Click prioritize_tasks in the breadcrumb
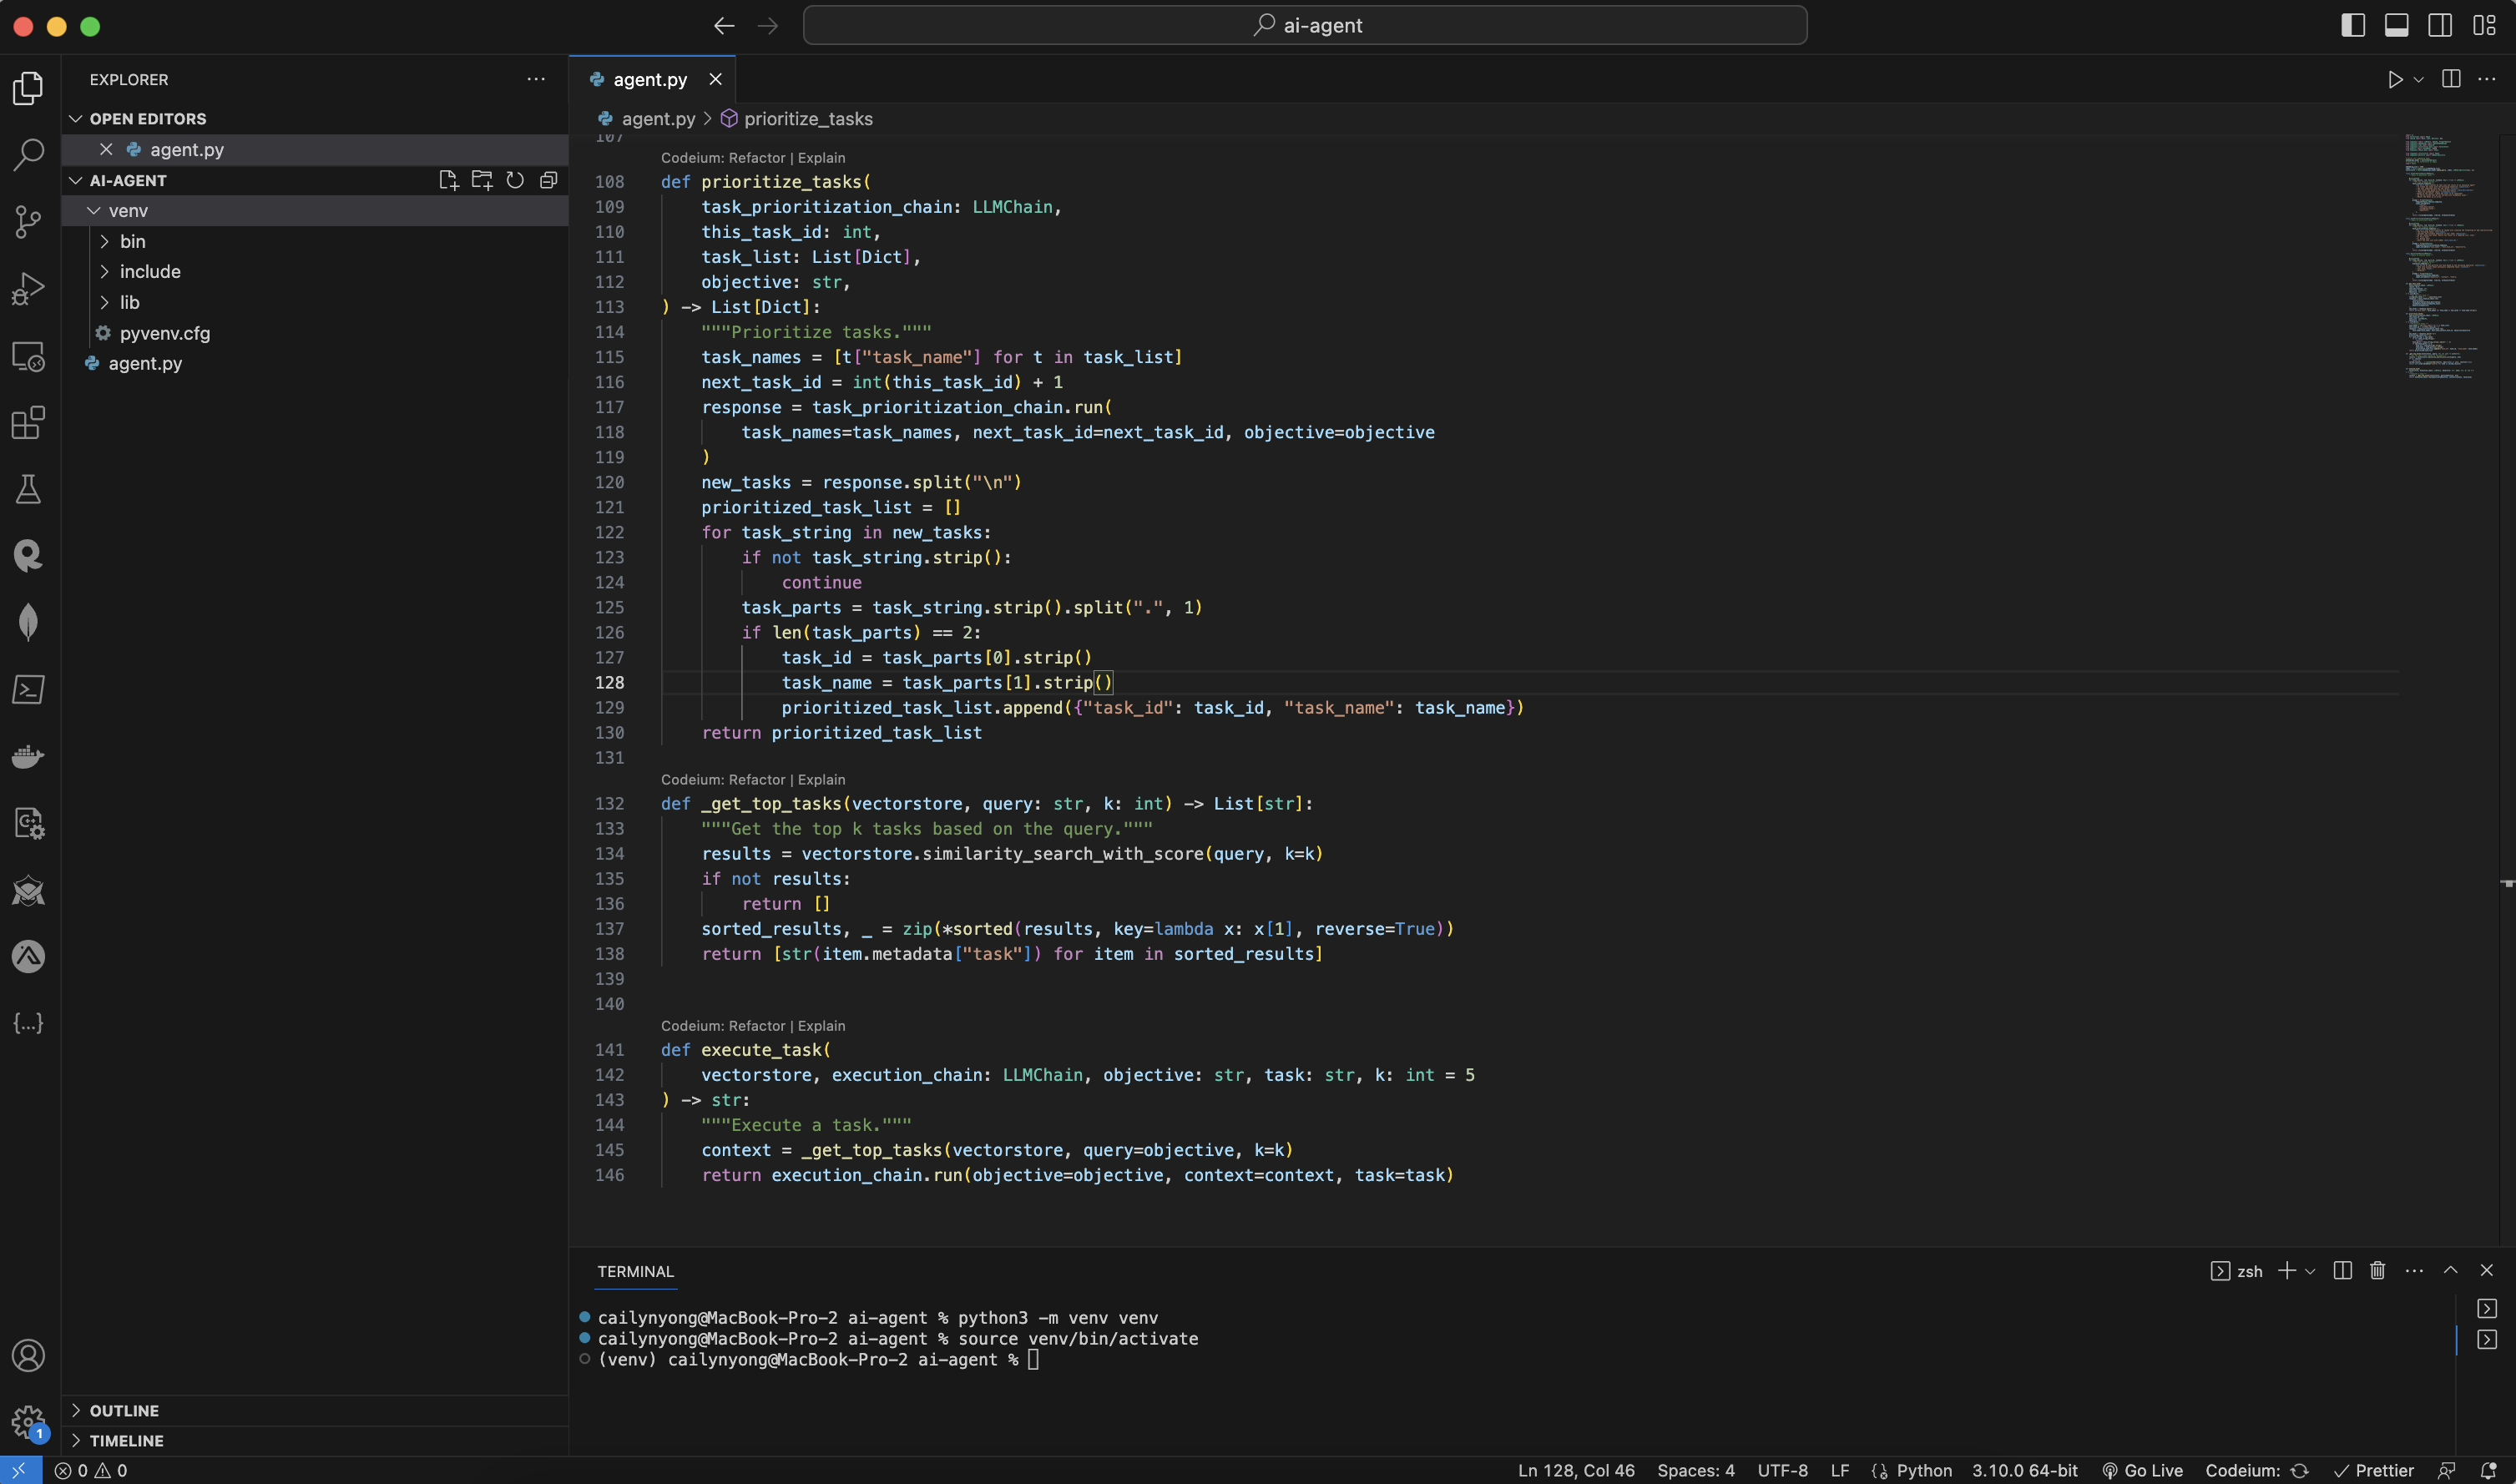The width and height of the screenshot is (2516, 1484). point(808,118)
